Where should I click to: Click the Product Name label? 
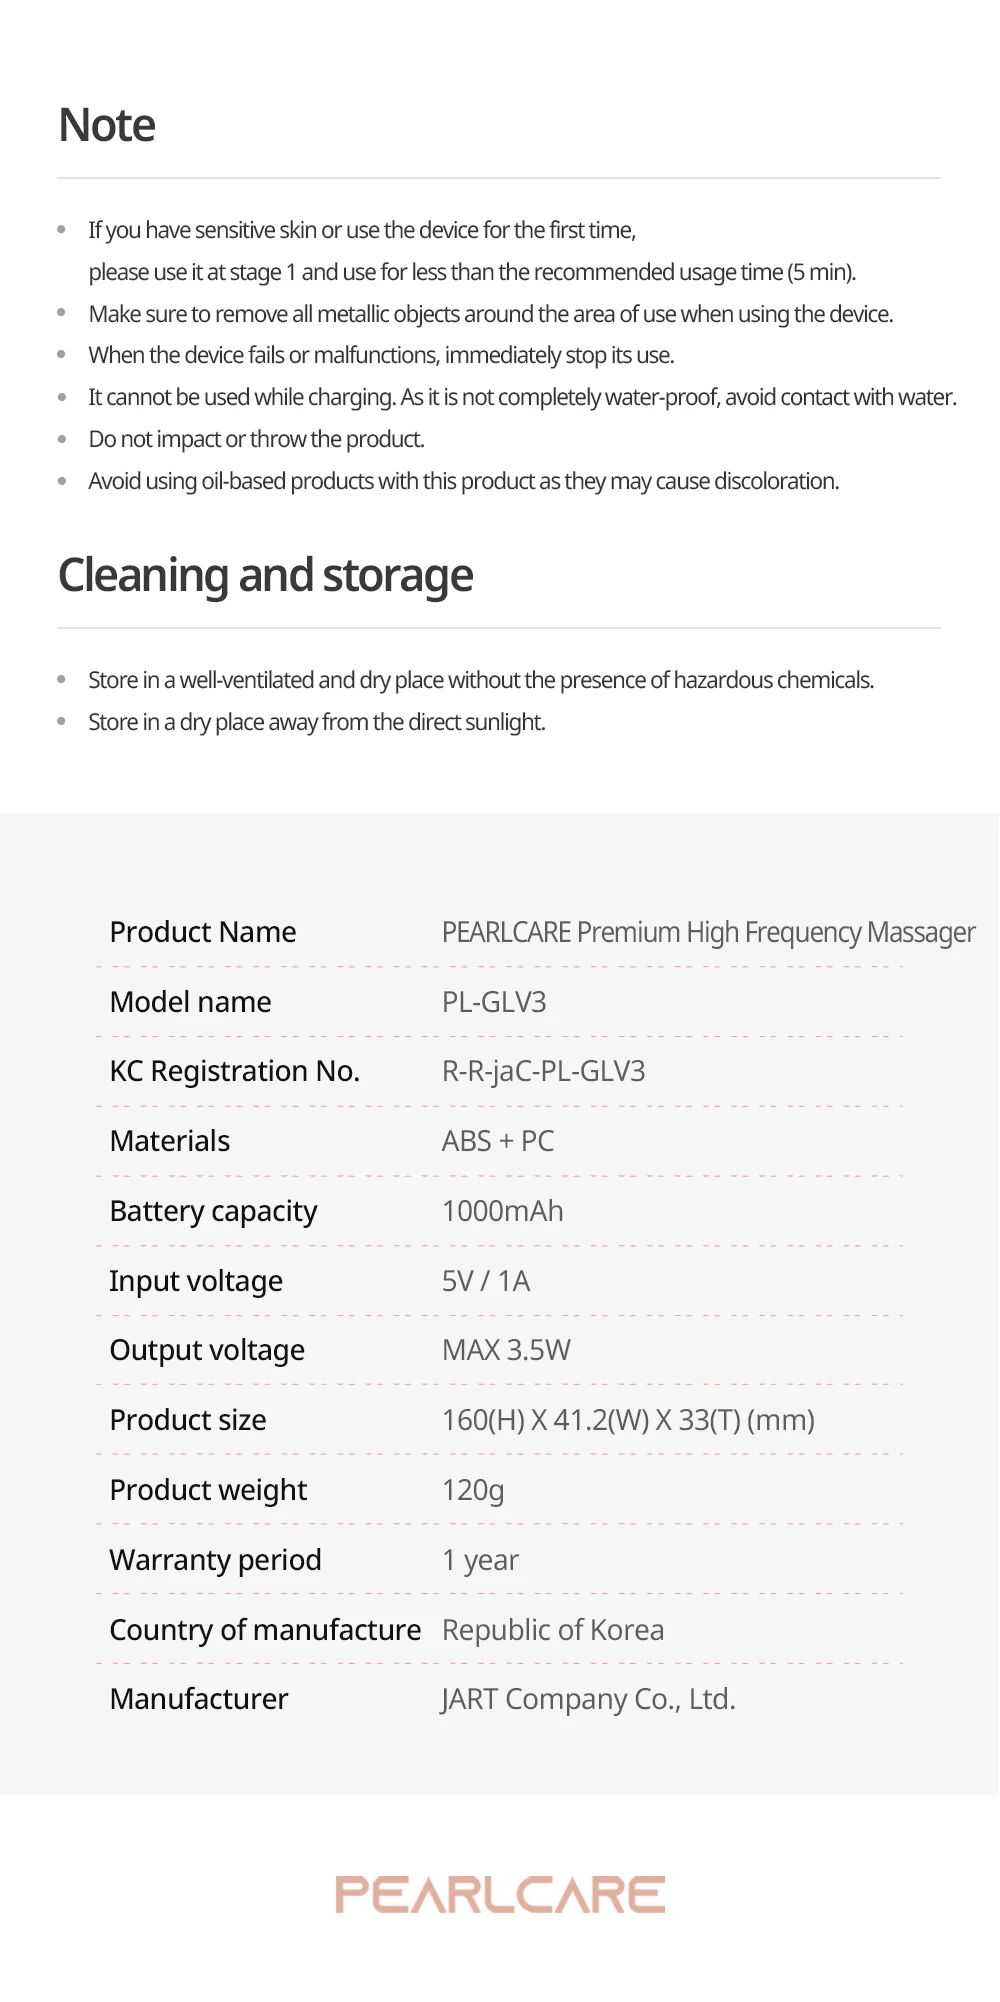coord(203,932)
